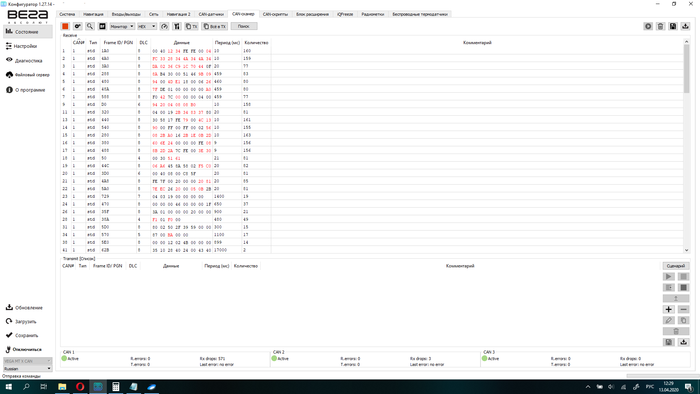Click the Поиск button
Viewport: 700px width, 394px height.
tap(244, 26)
